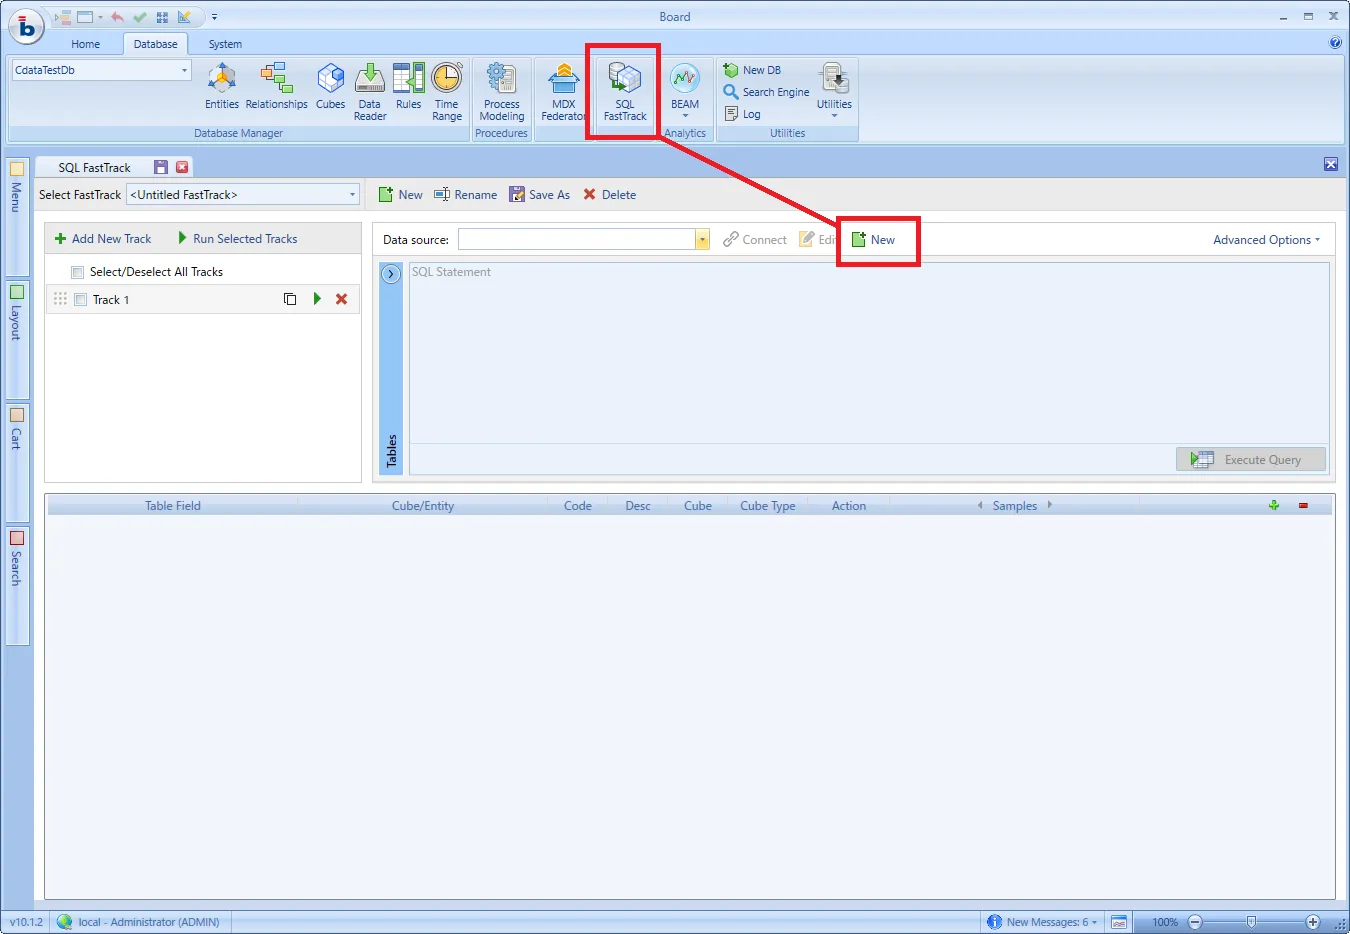This screenshot has width=1350, height=934.
Task: Open the Select FastTrack dropdown
Action: (352, 195)
